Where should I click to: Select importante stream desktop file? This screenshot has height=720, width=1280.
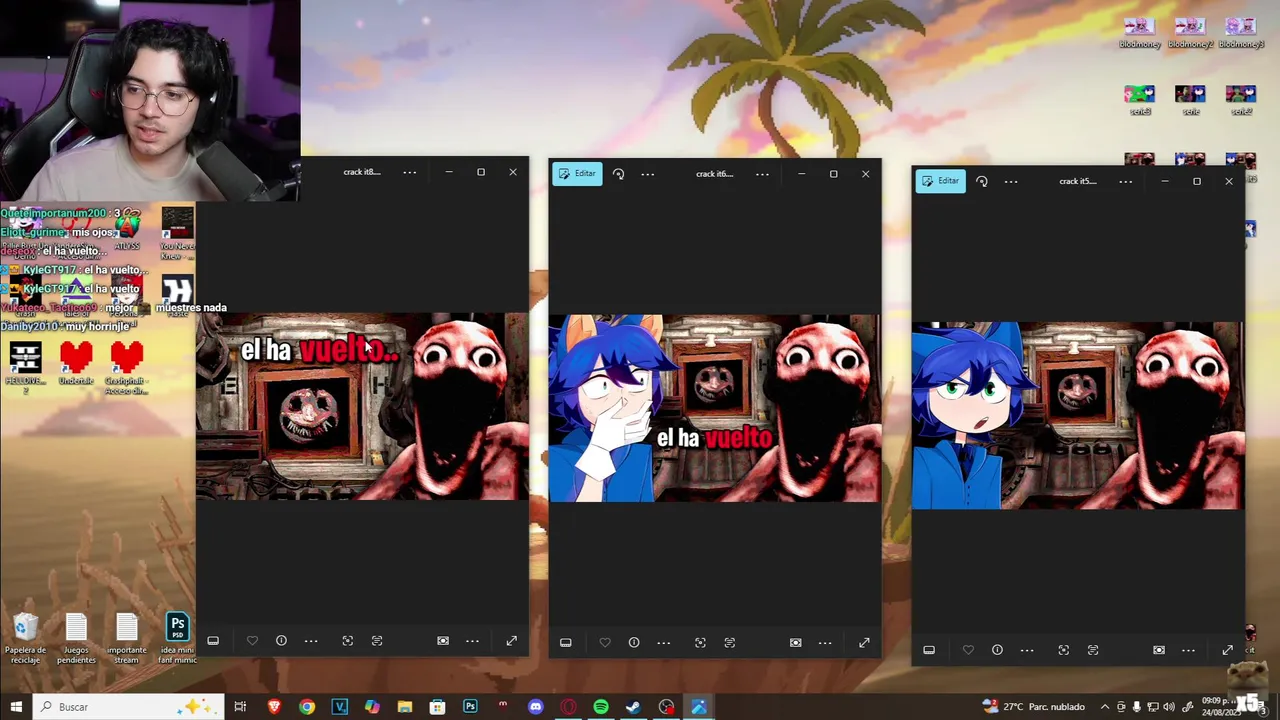coord(127,639)
